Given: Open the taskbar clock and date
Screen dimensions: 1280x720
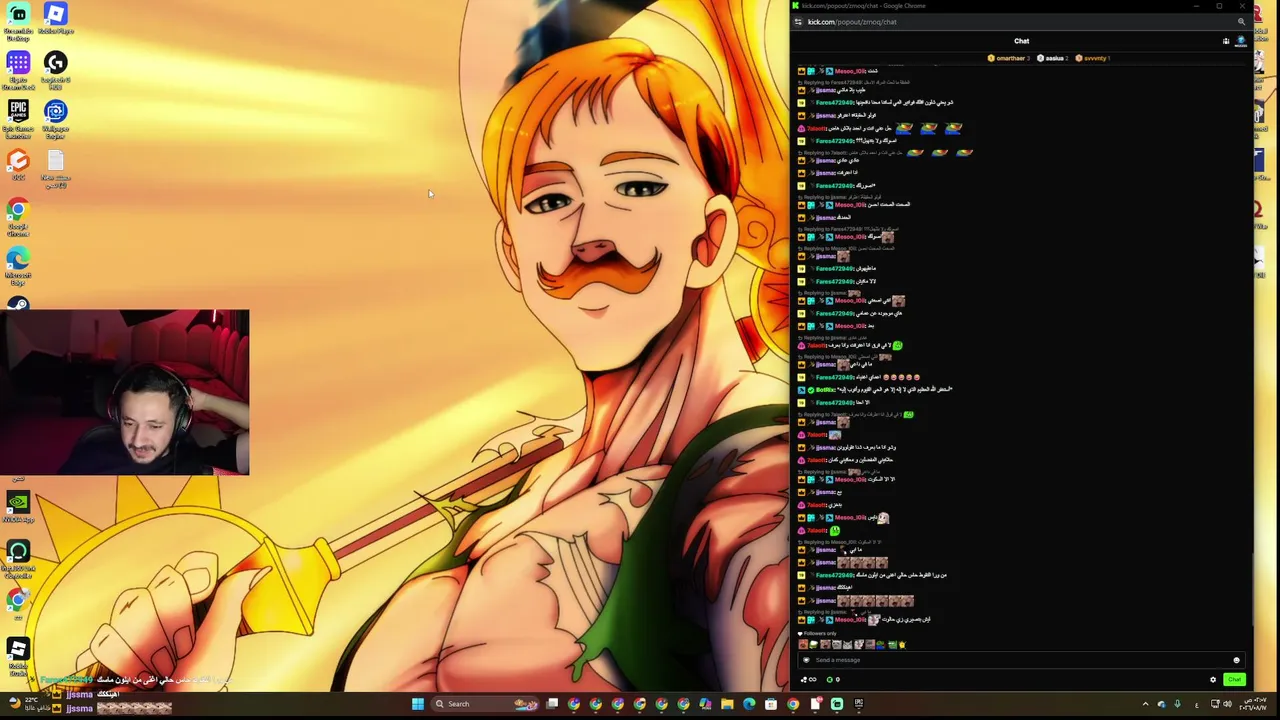Looking at the screenshot, I should pyautogui.click(x=1253, y=704).
